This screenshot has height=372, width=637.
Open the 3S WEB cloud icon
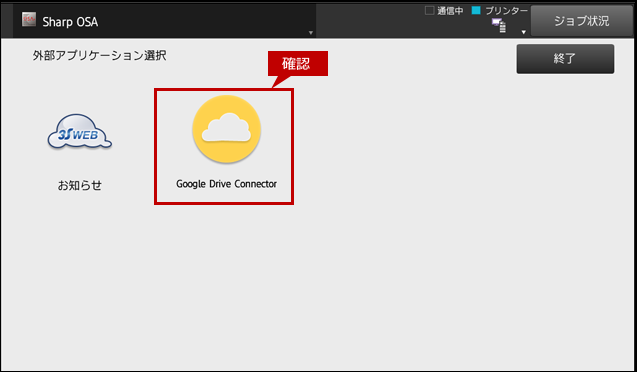tap(80, 132)
